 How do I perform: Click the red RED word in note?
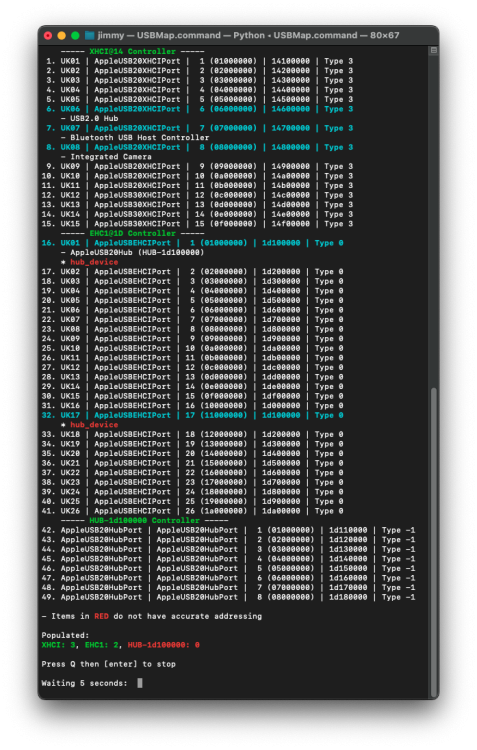click(101, 616)
